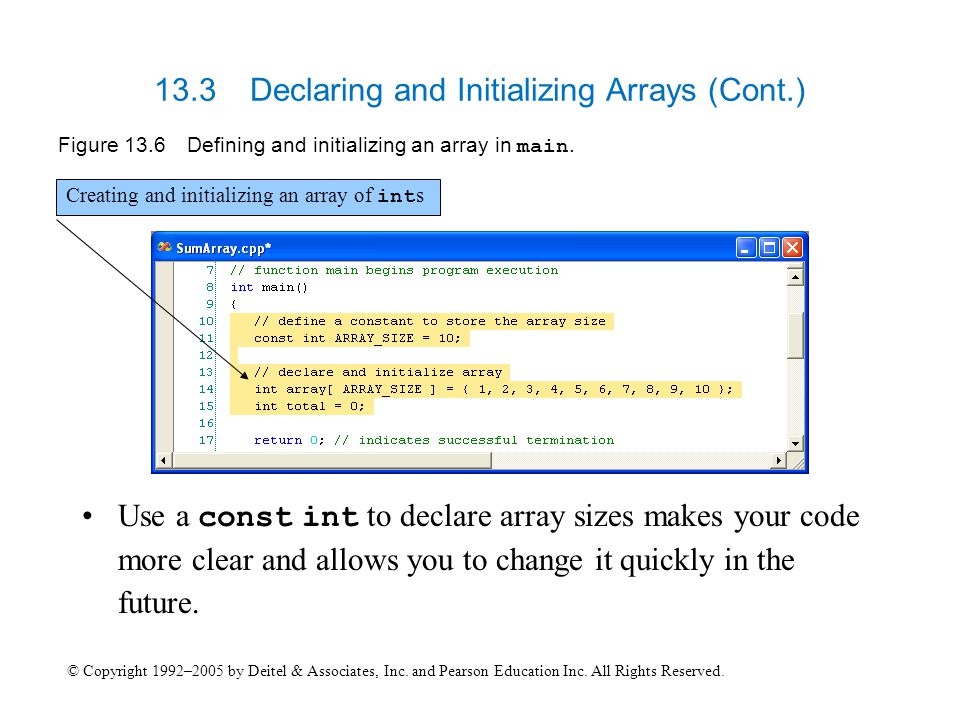Click 'const int ARRAY_SIZE = 10;' line
The height and width of the screenshot is (720, 960).
coord(357,338)
